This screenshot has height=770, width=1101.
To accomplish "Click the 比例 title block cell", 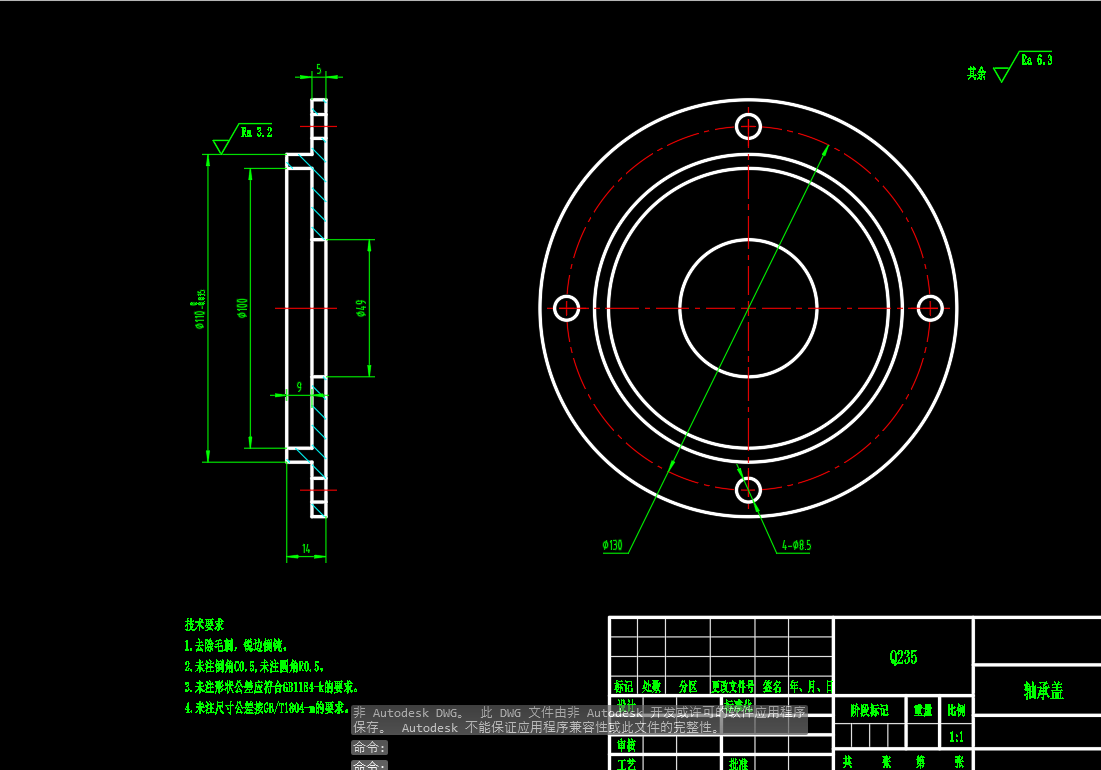I will [956, 711].
